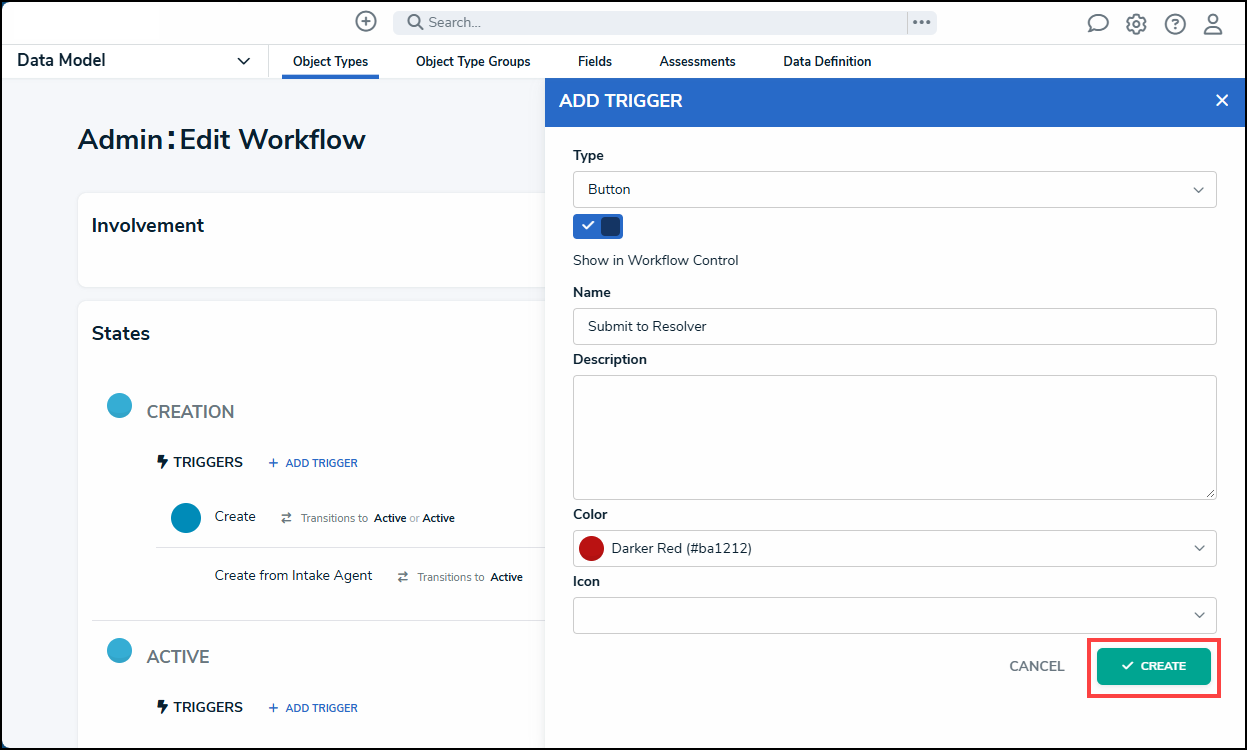Click the Active state circle icon
The image size is (1247, 750).
pos(120,650)
